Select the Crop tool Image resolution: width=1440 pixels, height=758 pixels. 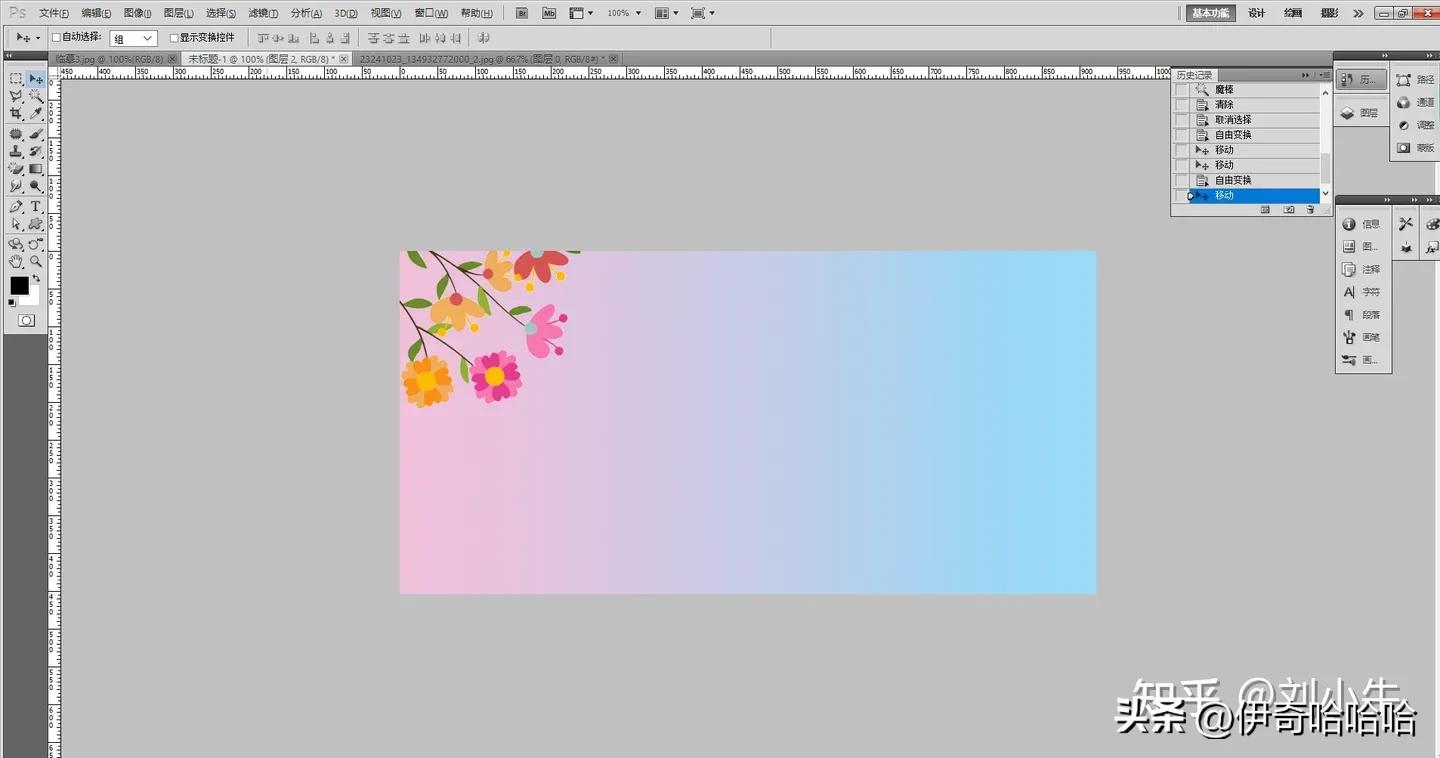(x=16, y=114)
